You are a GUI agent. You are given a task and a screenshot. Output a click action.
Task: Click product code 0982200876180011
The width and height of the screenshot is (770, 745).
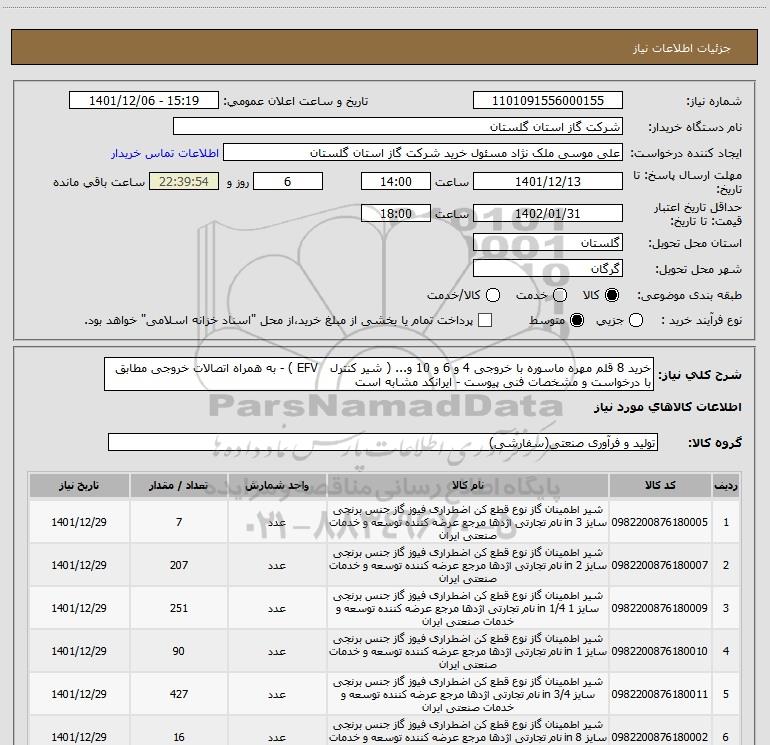coord(660,694)
